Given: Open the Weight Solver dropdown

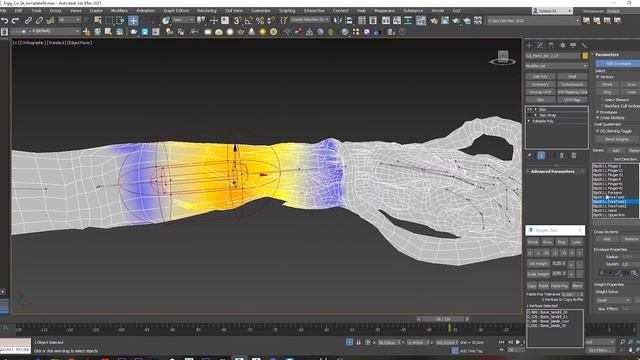Looking at the screenshot, I should click(613, 300).
